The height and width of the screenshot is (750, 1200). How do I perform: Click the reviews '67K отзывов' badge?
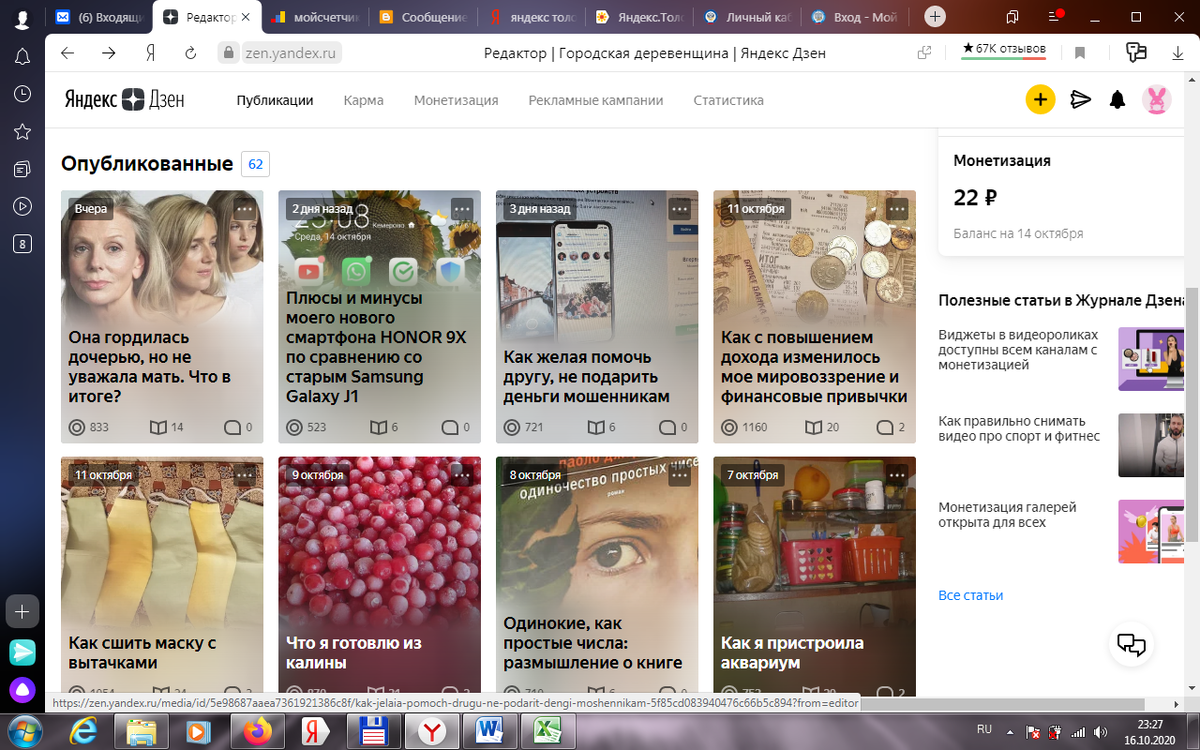[x=1004, y=49]
